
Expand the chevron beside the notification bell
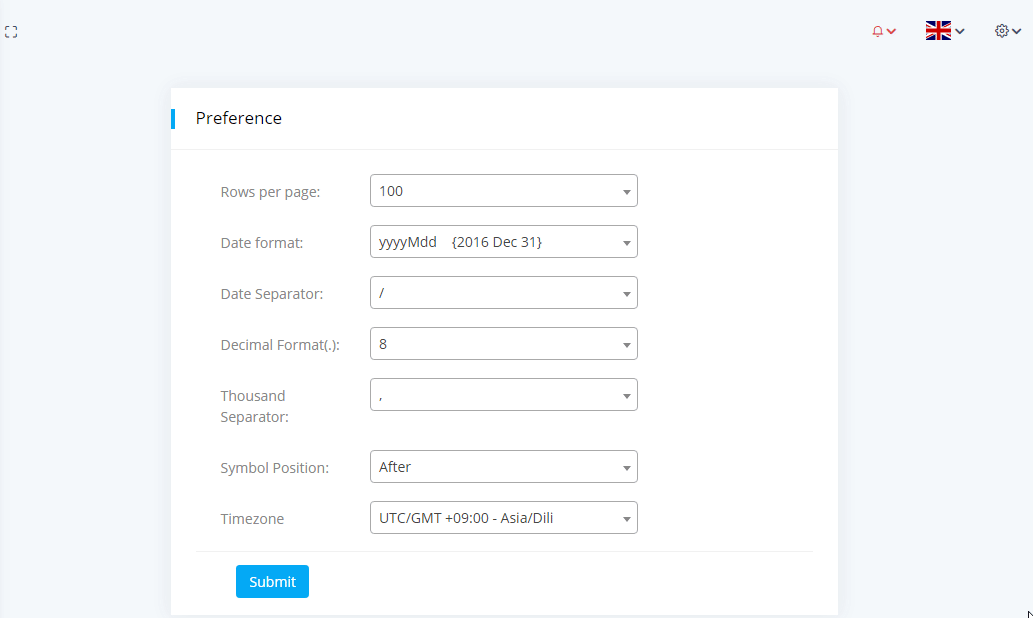click(891, 32)
